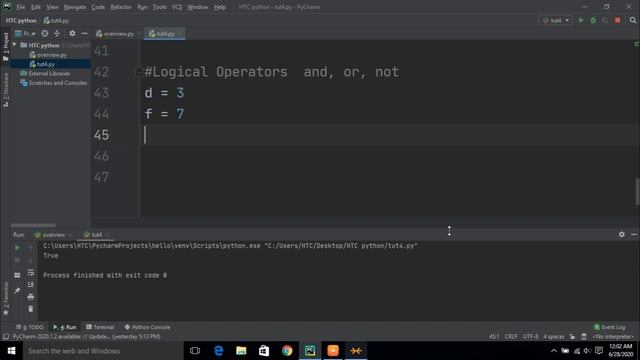640x360 pixels.
Task: Open the Refactor menu
Action: pyautogui.click(x=121, y=7)
